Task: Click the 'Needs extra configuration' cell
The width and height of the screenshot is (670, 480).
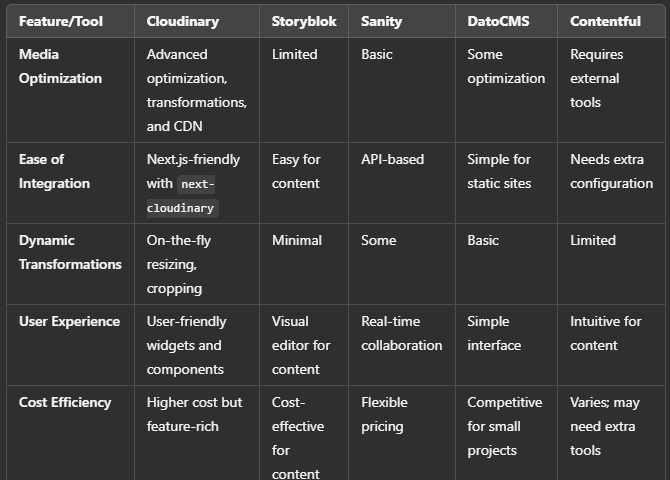Action: click(x=611, y=171)
